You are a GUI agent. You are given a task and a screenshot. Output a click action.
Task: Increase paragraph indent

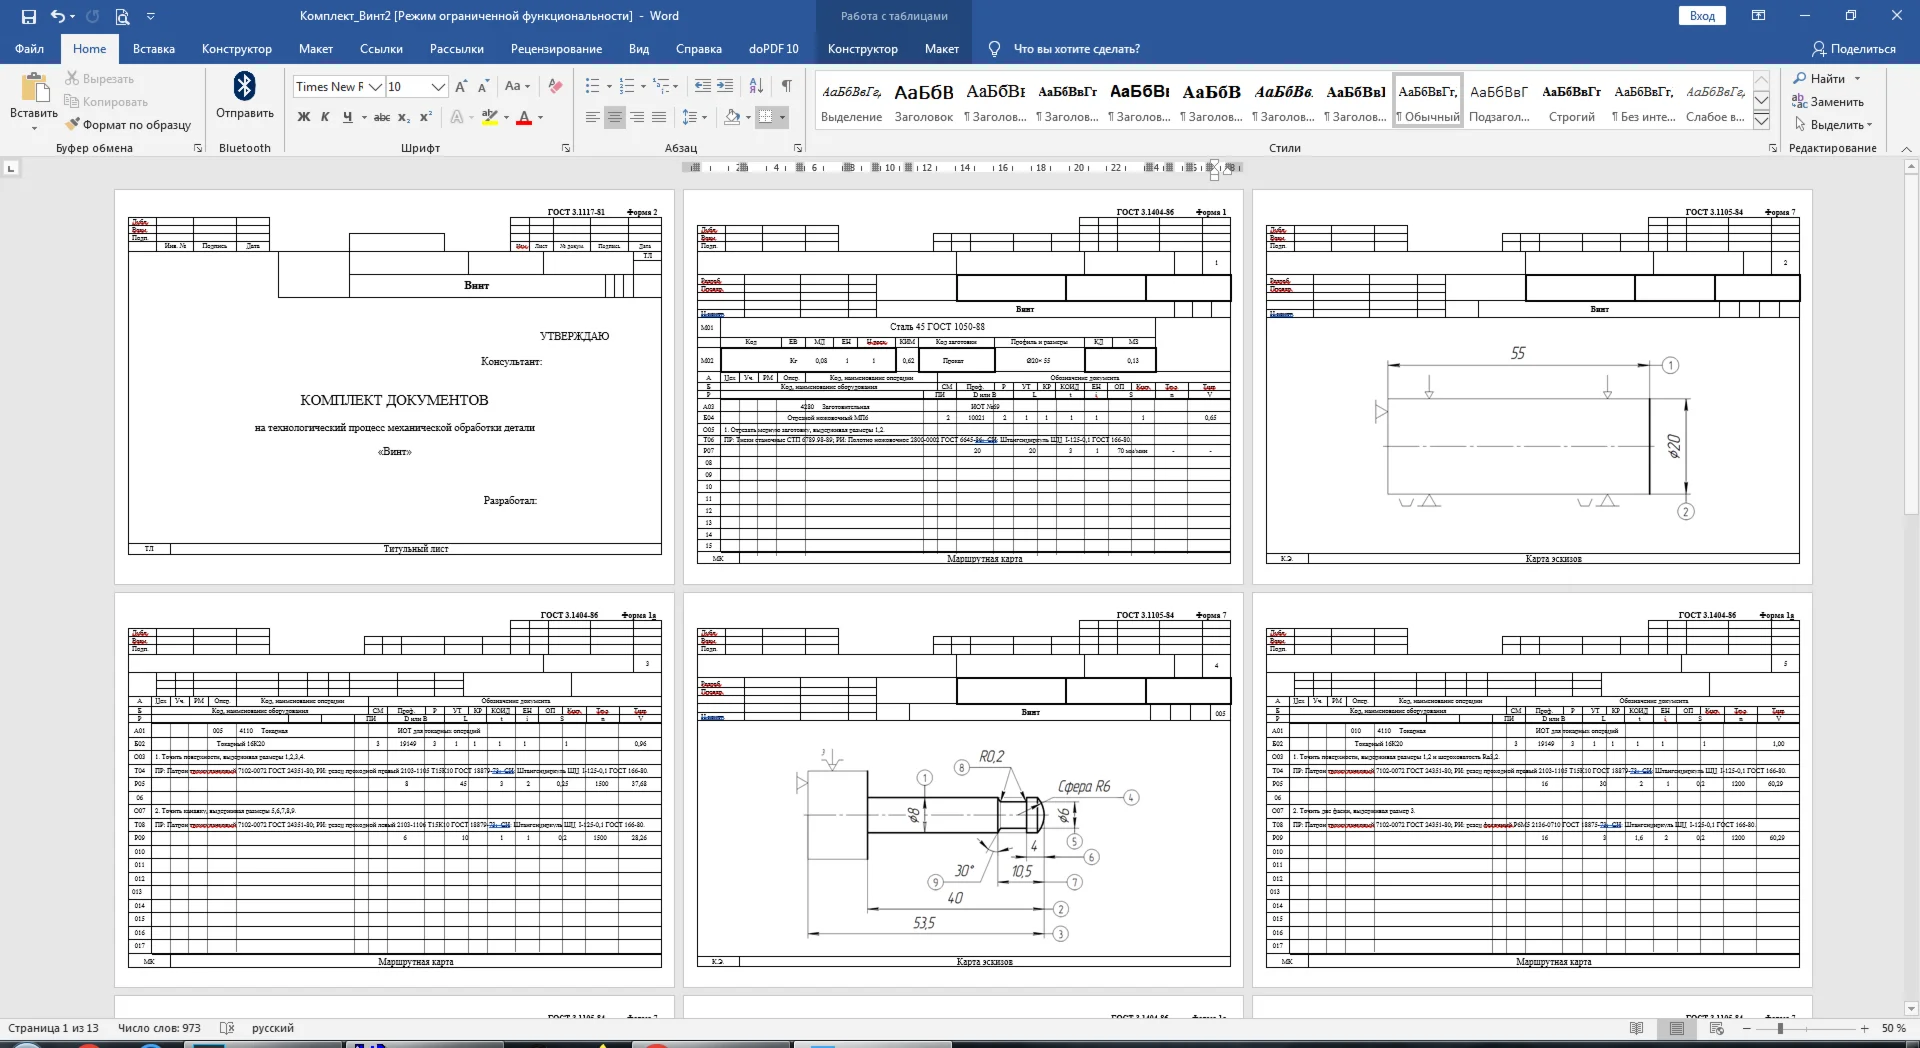725,87
